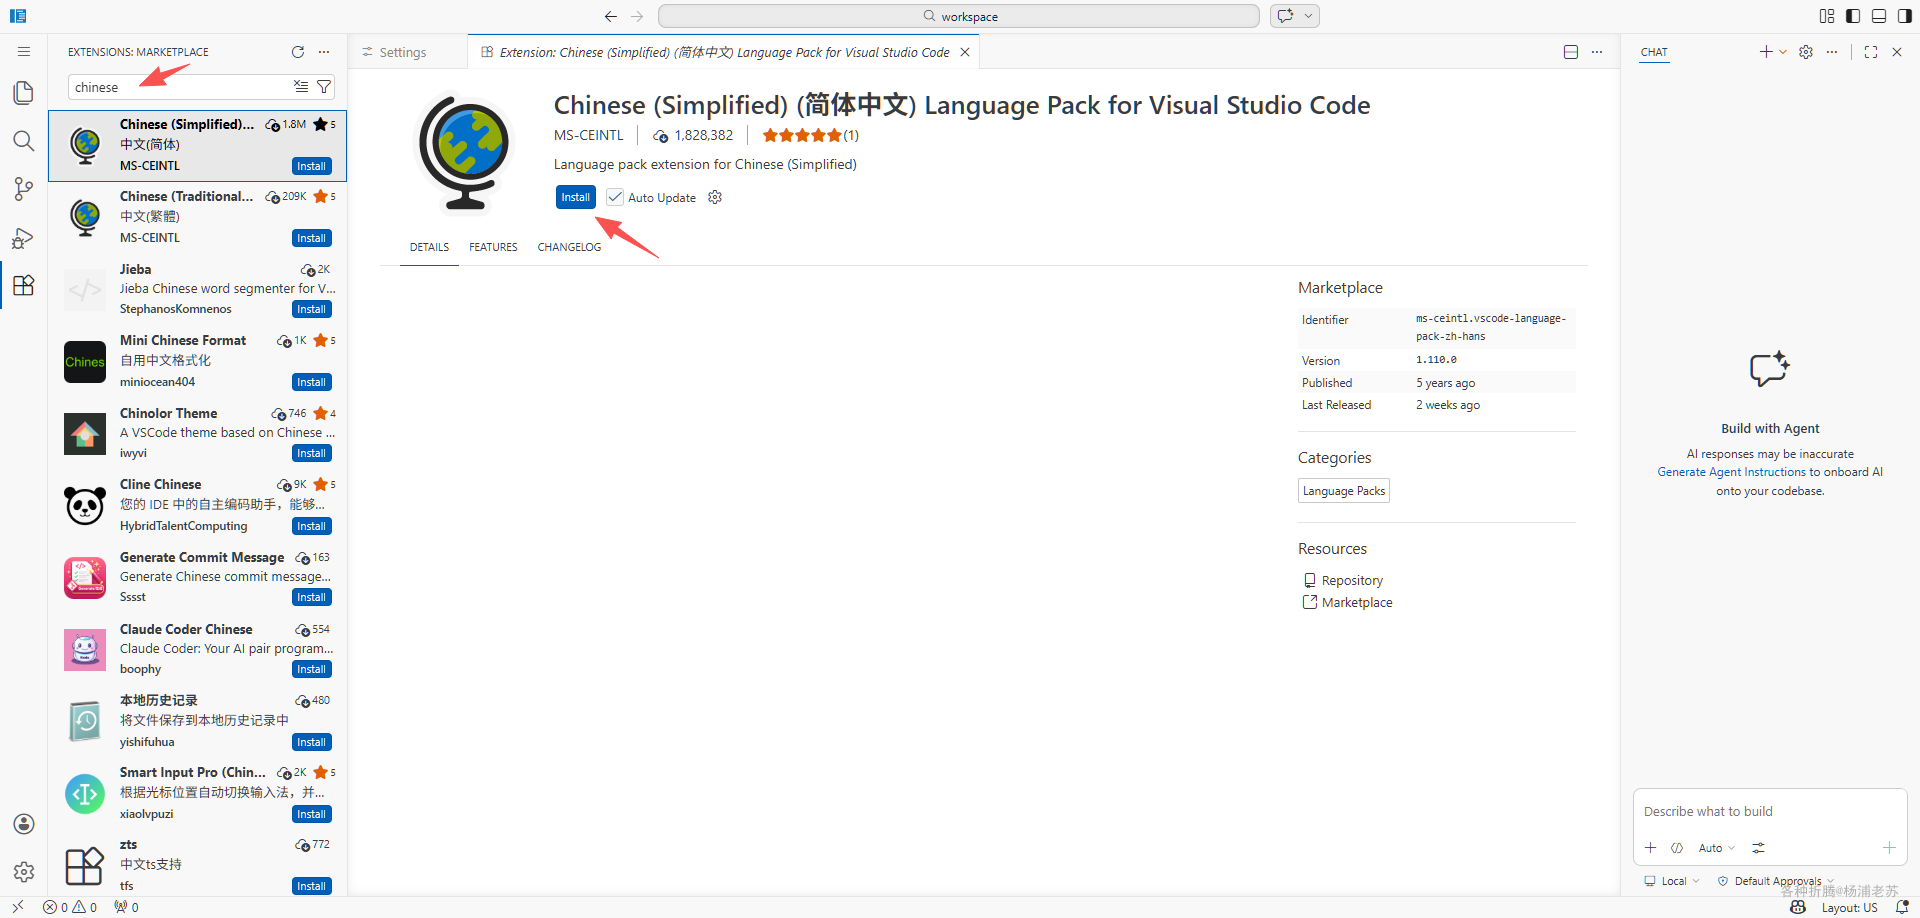The width and height of the screenshot is (1920, 918).
Task: Open Generate Agent Instructions link
Action: [1731, 472]
